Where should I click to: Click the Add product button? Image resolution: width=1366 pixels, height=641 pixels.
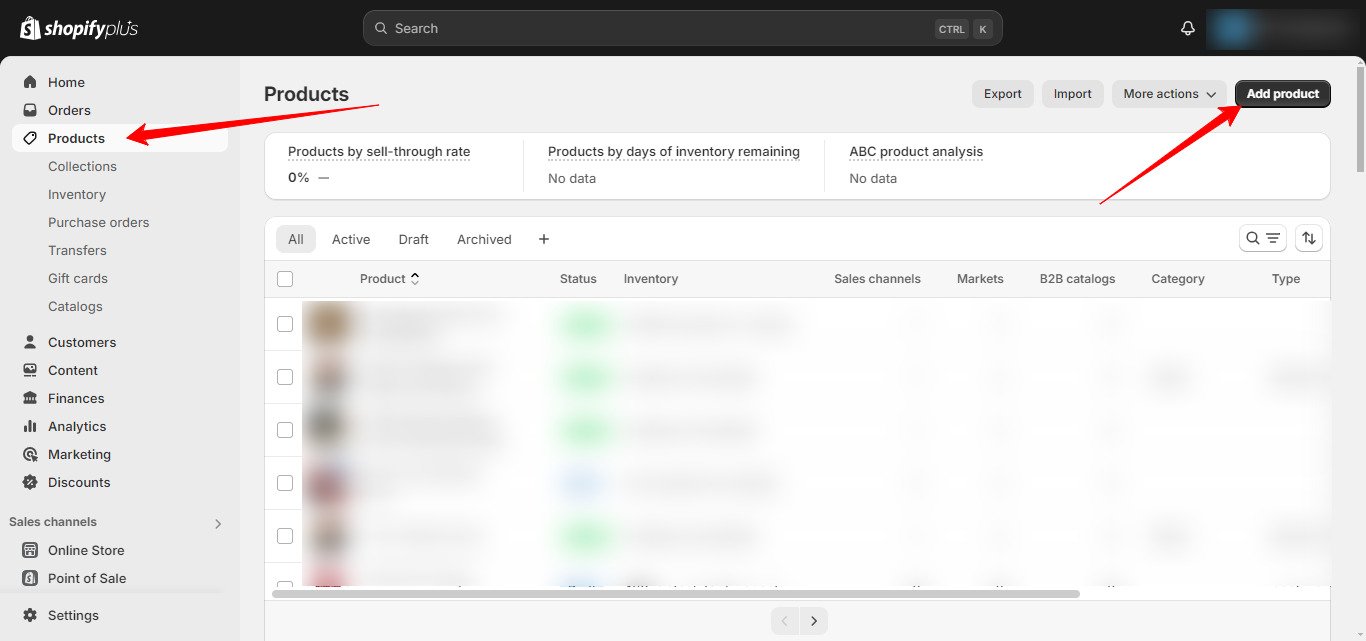(1282, 94)
